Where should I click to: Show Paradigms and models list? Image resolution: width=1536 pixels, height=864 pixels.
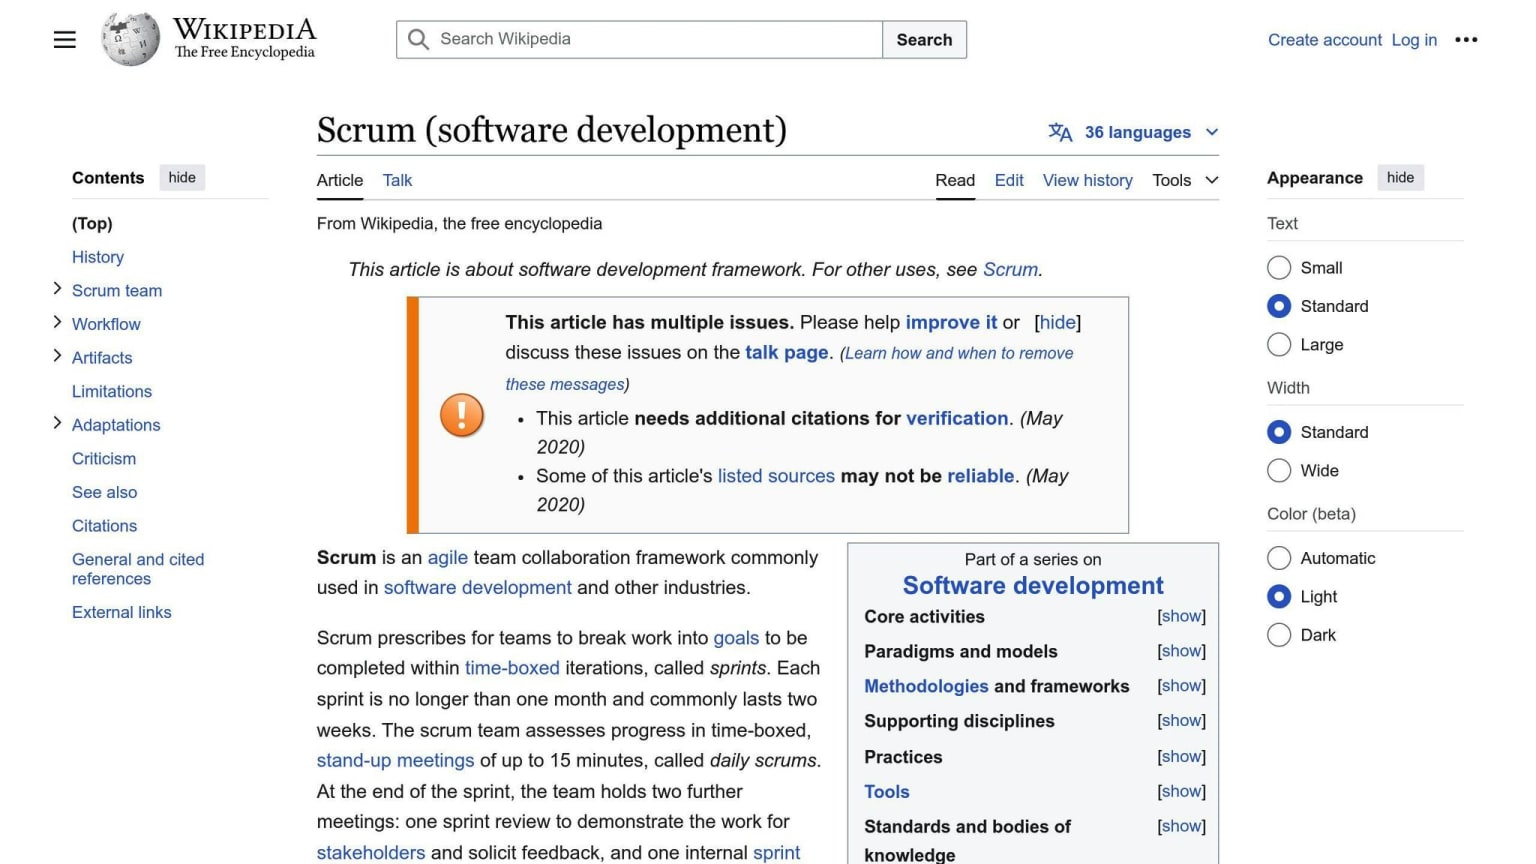coord(1181,651)
